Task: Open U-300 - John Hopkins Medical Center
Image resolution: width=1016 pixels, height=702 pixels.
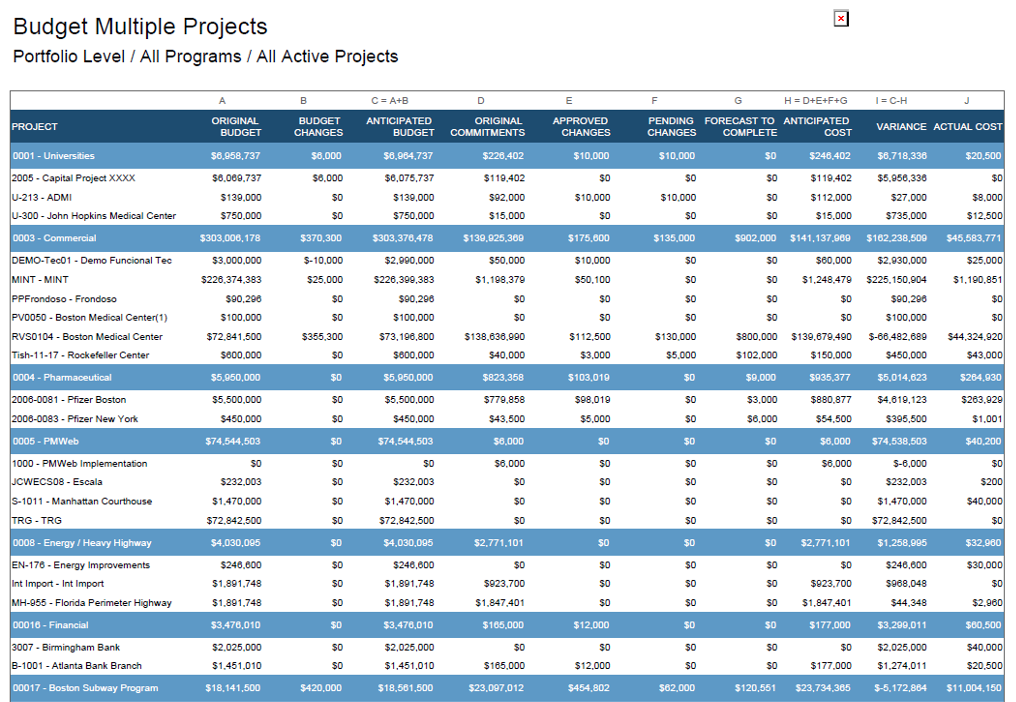Action: click(x=94, y=216)
